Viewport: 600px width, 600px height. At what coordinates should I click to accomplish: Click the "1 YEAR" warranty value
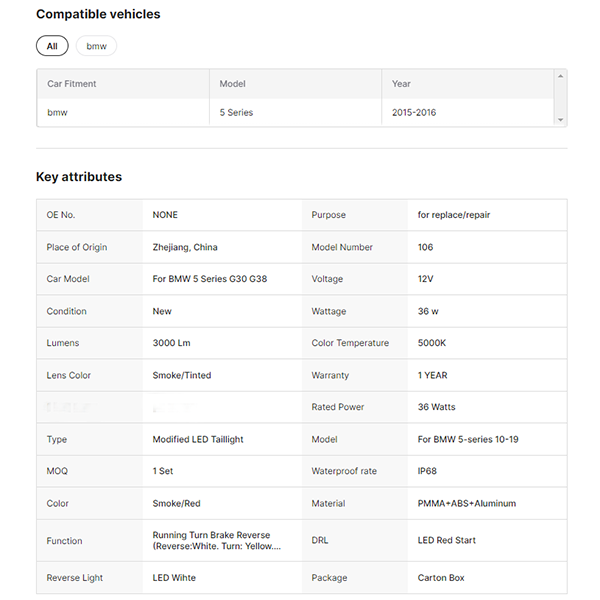pyautogui.click(x=433, y=375)
